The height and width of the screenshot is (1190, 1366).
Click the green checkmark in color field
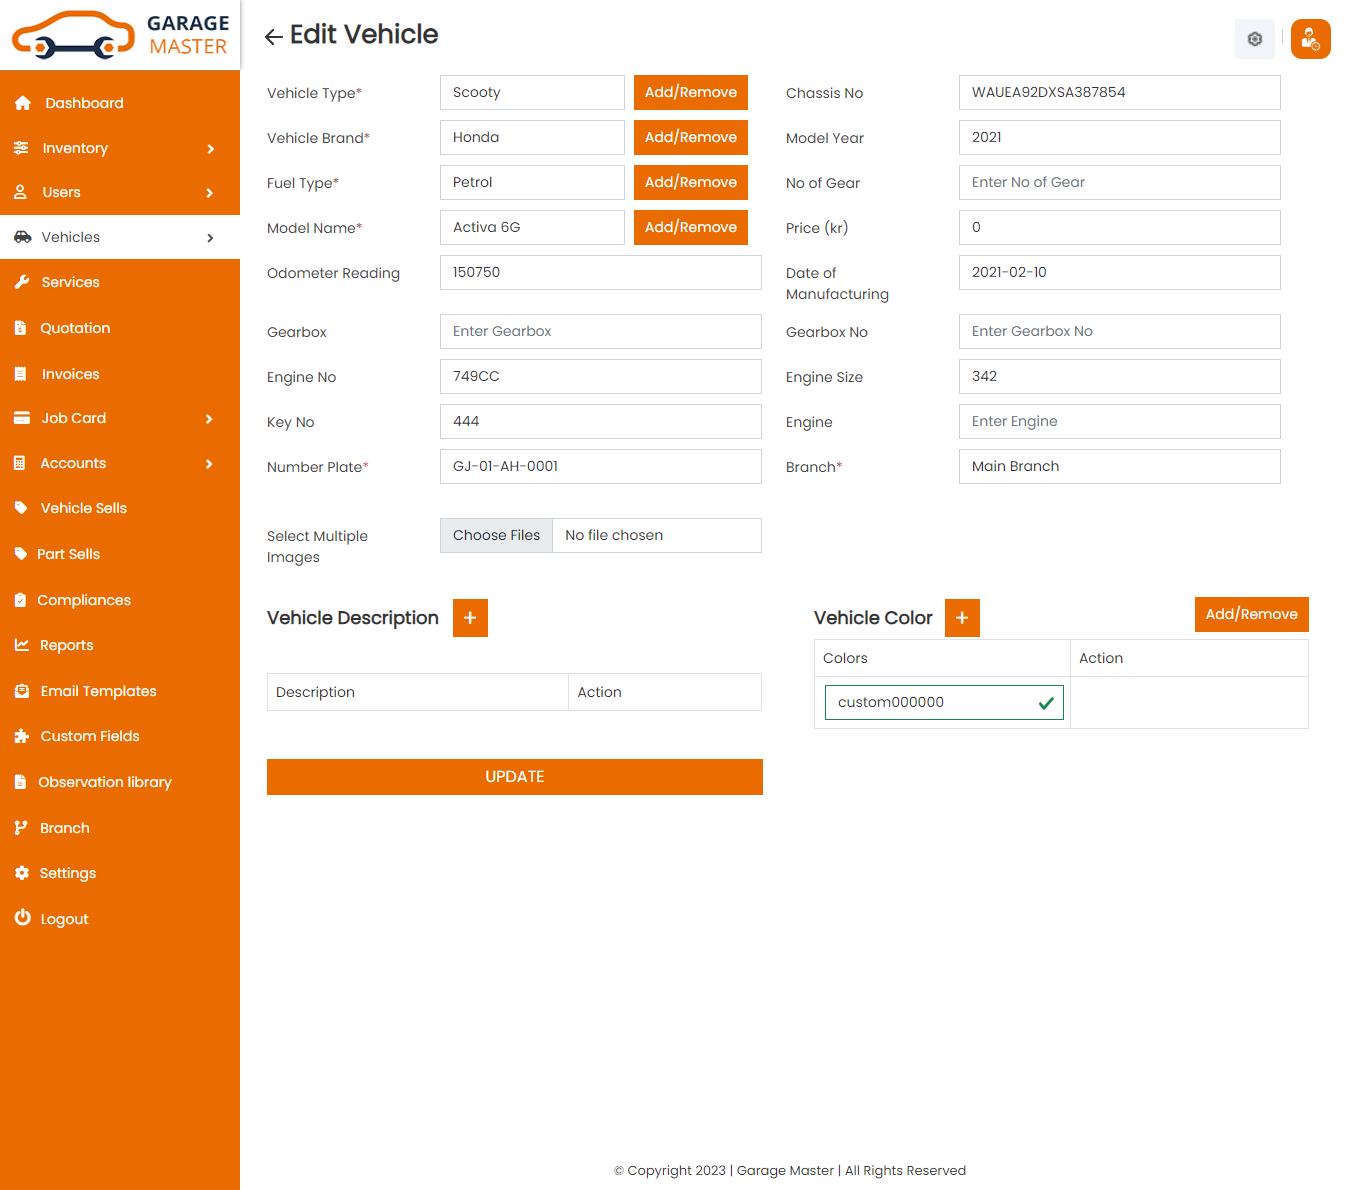[x=1046, y=703]
